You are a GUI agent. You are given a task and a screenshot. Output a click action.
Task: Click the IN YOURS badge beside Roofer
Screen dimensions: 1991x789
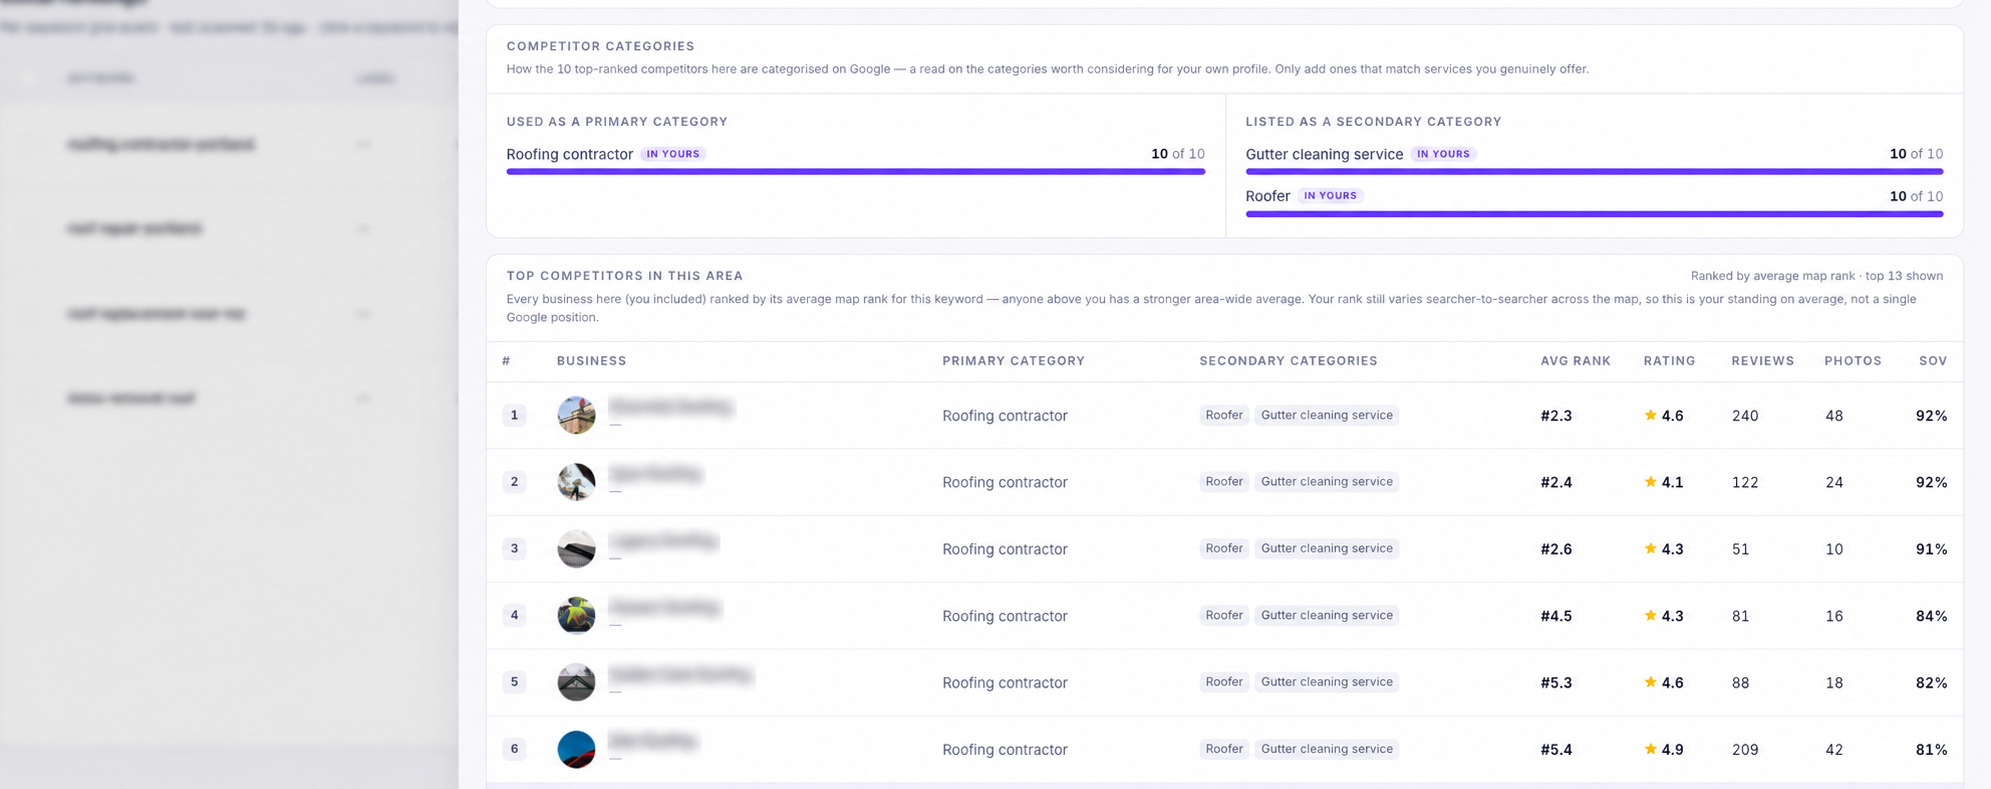tap(1330, 196)
